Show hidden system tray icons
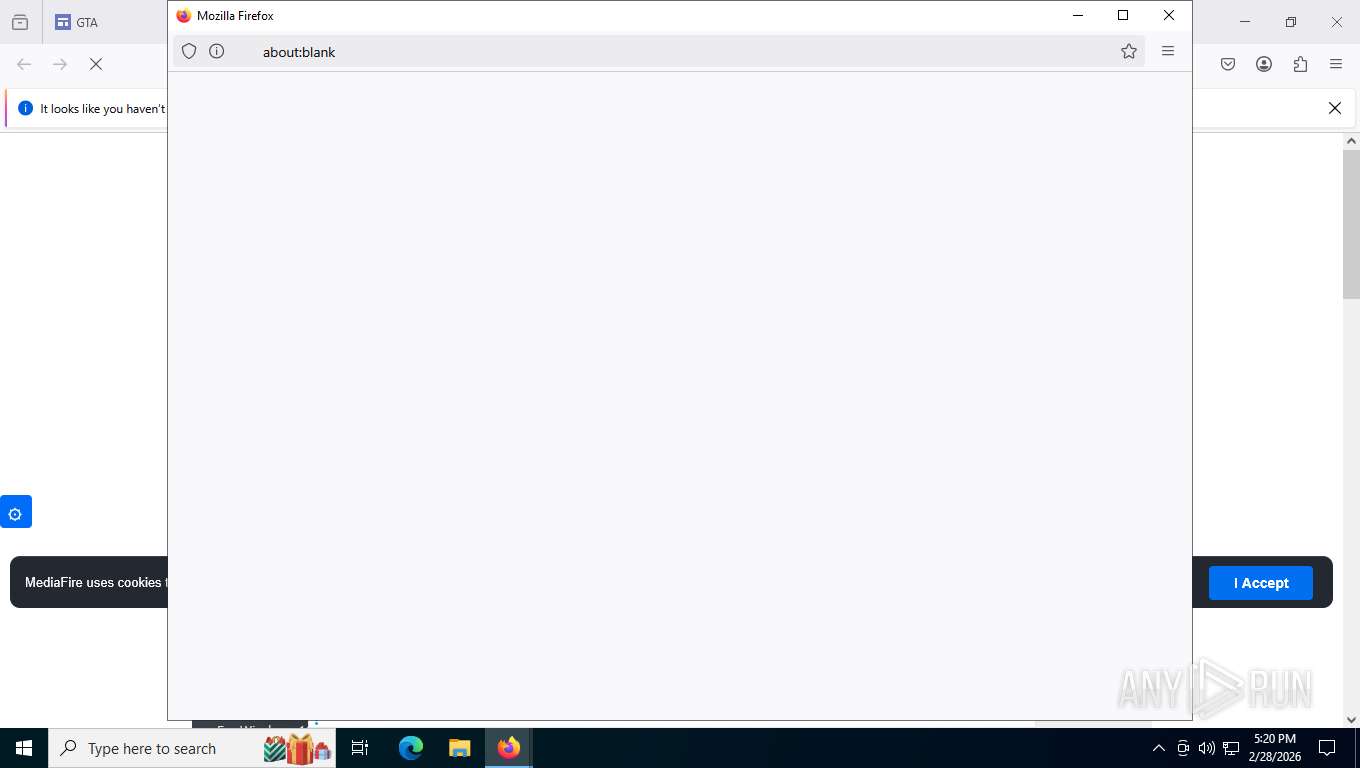 (1159, 748)
